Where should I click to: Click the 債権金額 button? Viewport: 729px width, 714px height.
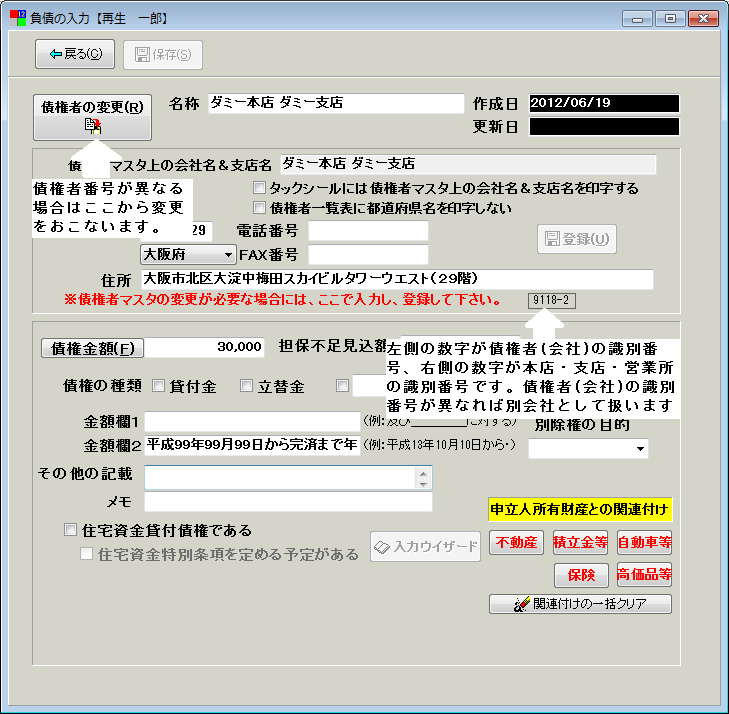pyautogui.click(x=92, y=348)
